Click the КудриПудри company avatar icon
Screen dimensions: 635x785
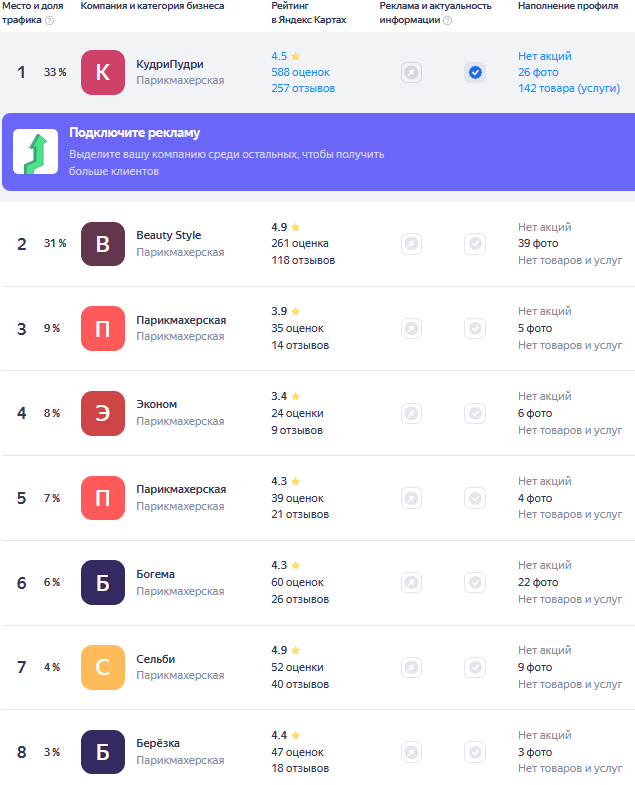[103, 72]
